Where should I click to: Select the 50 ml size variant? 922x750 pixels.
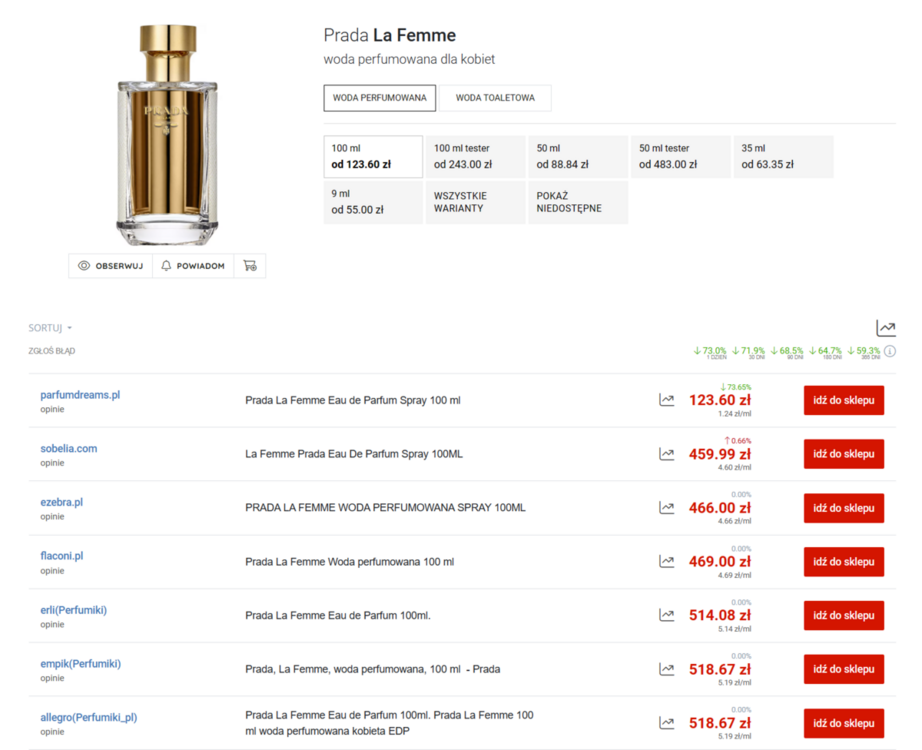tap(577, 157)
